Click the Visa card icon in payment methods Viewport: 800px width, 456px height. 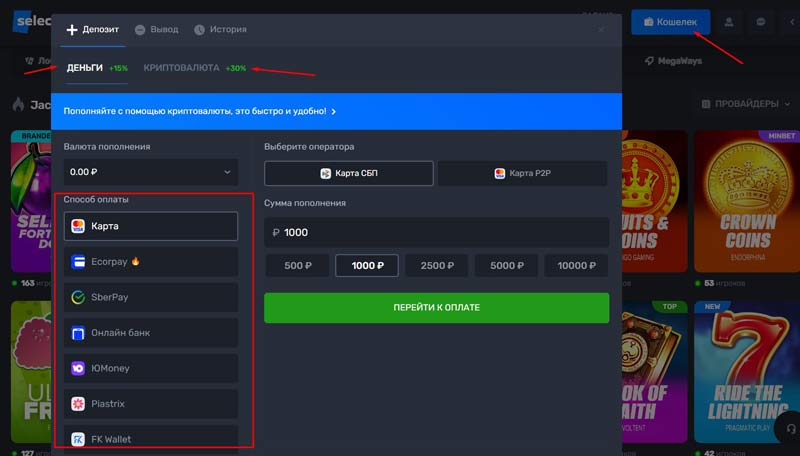tap(78, 227)
